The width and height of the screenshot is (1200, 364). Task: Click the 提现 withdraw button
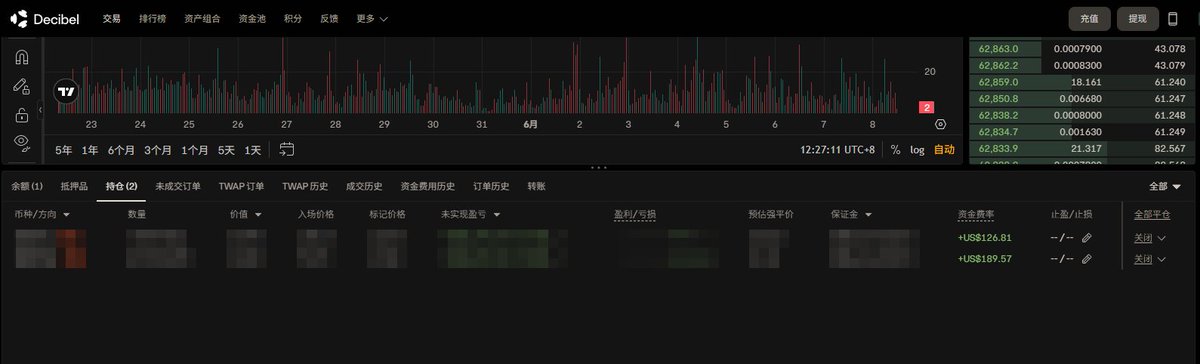[1138, 18]
